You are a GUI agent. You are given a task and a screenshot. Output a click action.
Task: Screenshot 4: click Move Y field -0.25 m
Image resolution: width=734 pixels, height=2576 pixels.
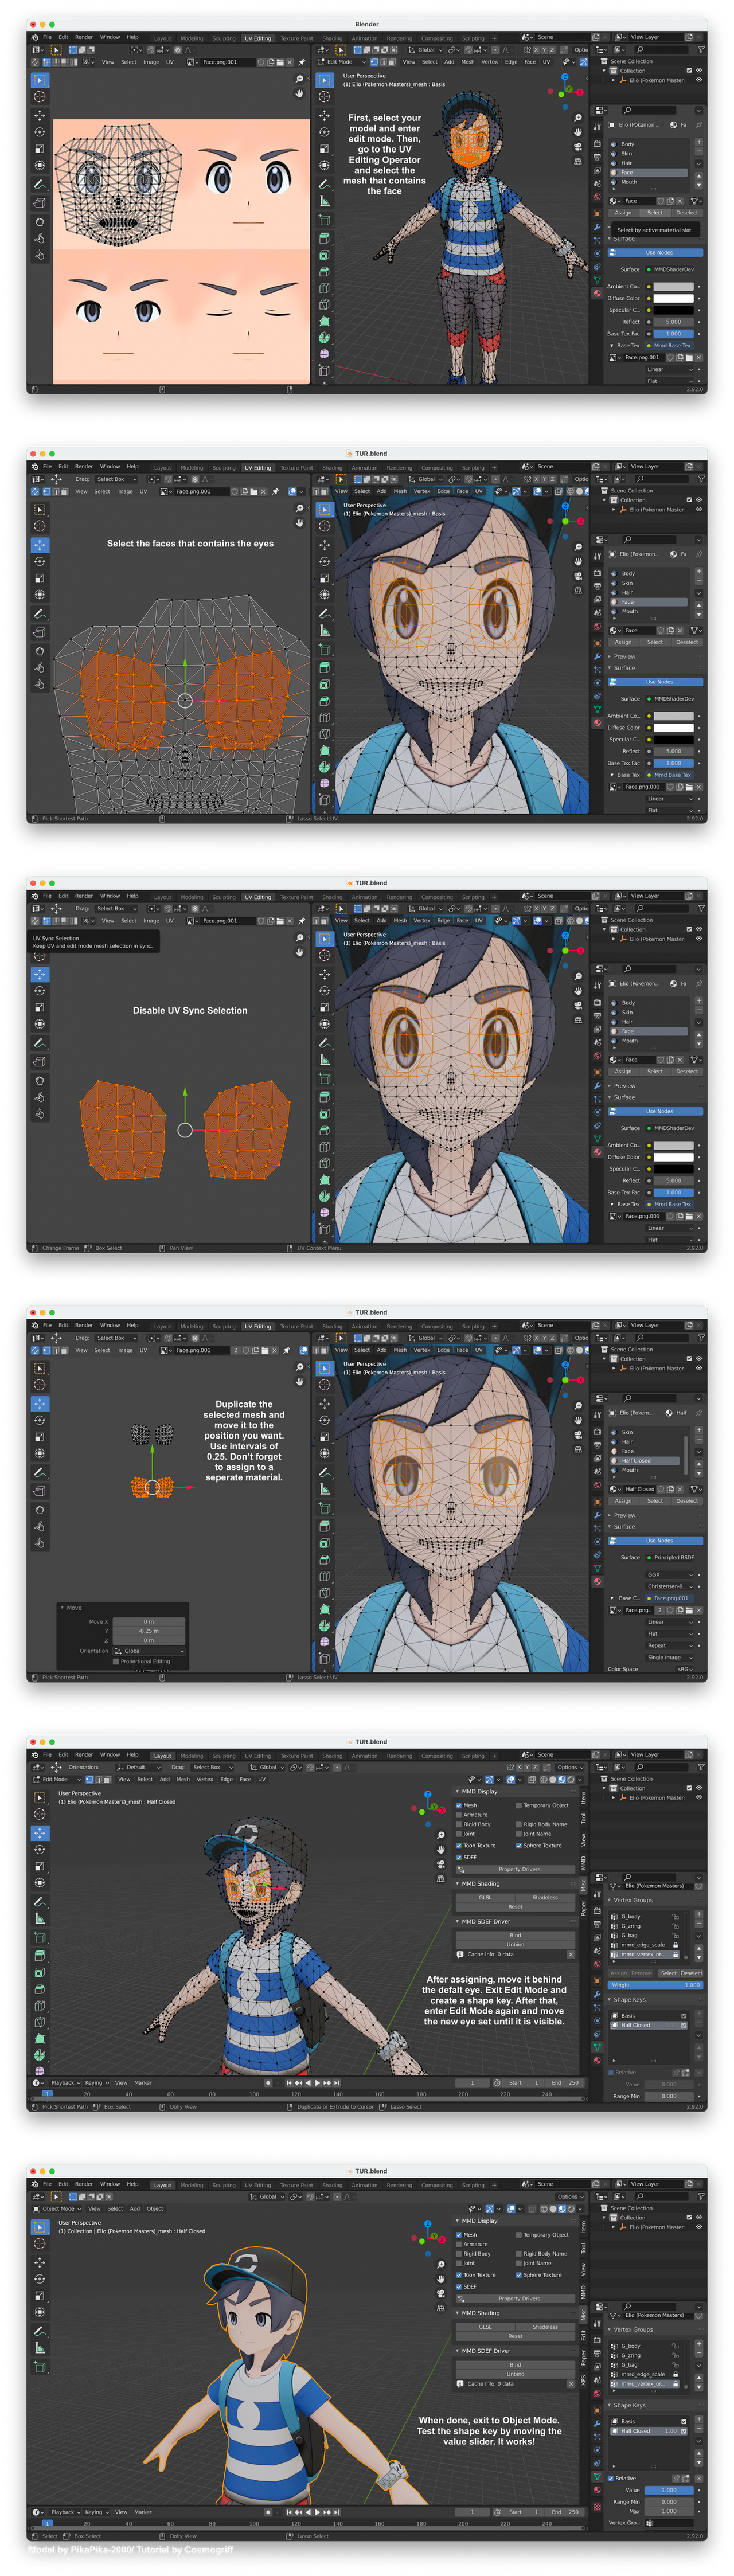pyautogui.click(x=148, y=1630)
